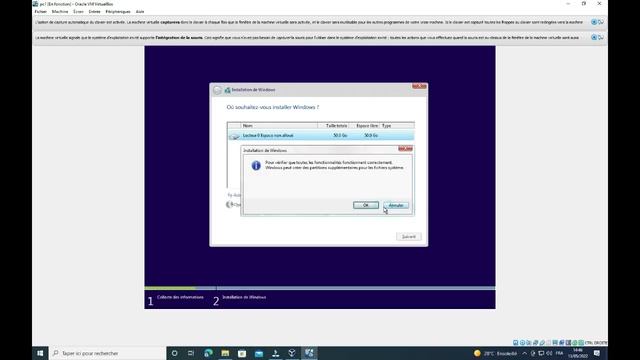Viewport: 640px width, 360px height.
Task: Click the don't-show-again icon on keyboard capture notification
Action: pyautogui.click(x=601, y=22)
